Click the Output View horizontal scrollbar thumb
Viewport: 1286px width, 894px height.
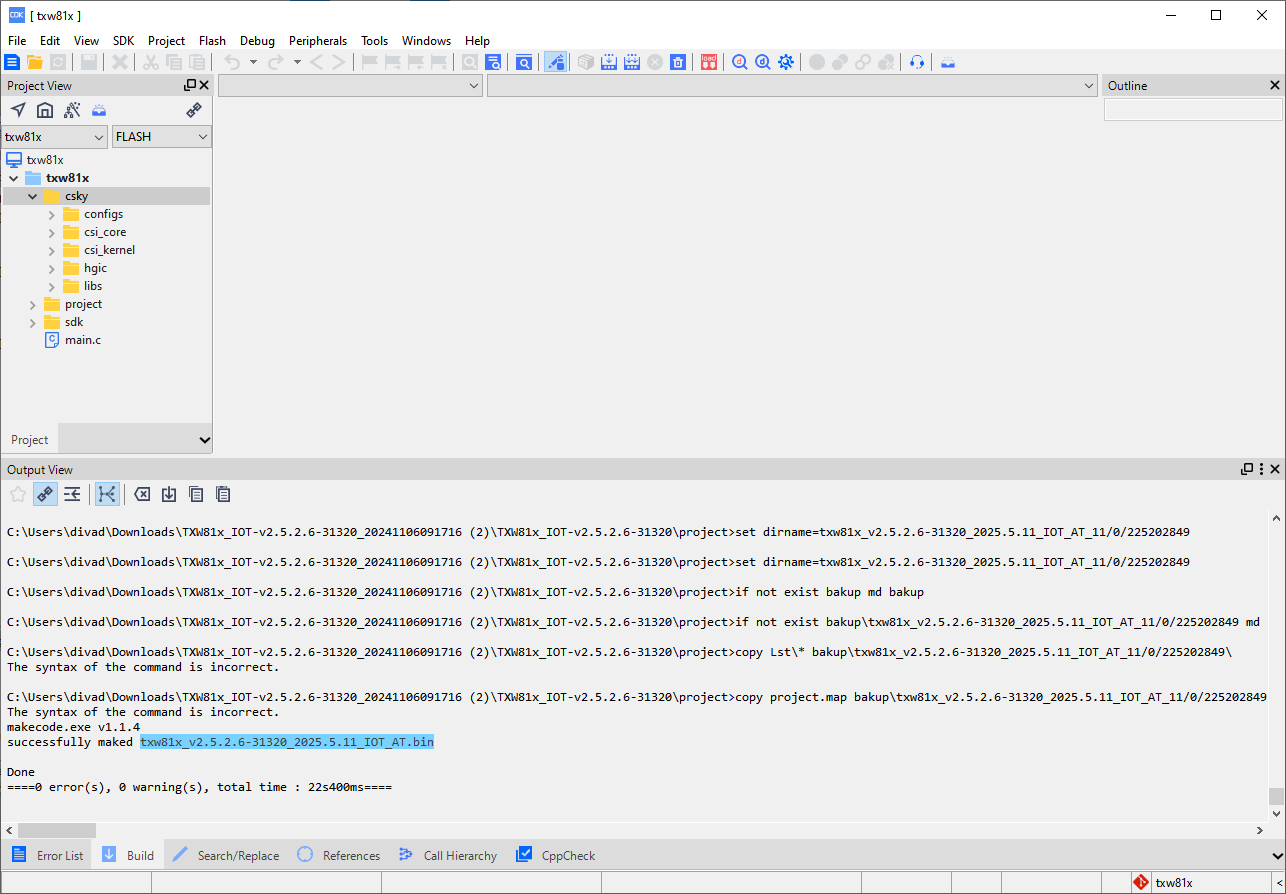[57, 830]
